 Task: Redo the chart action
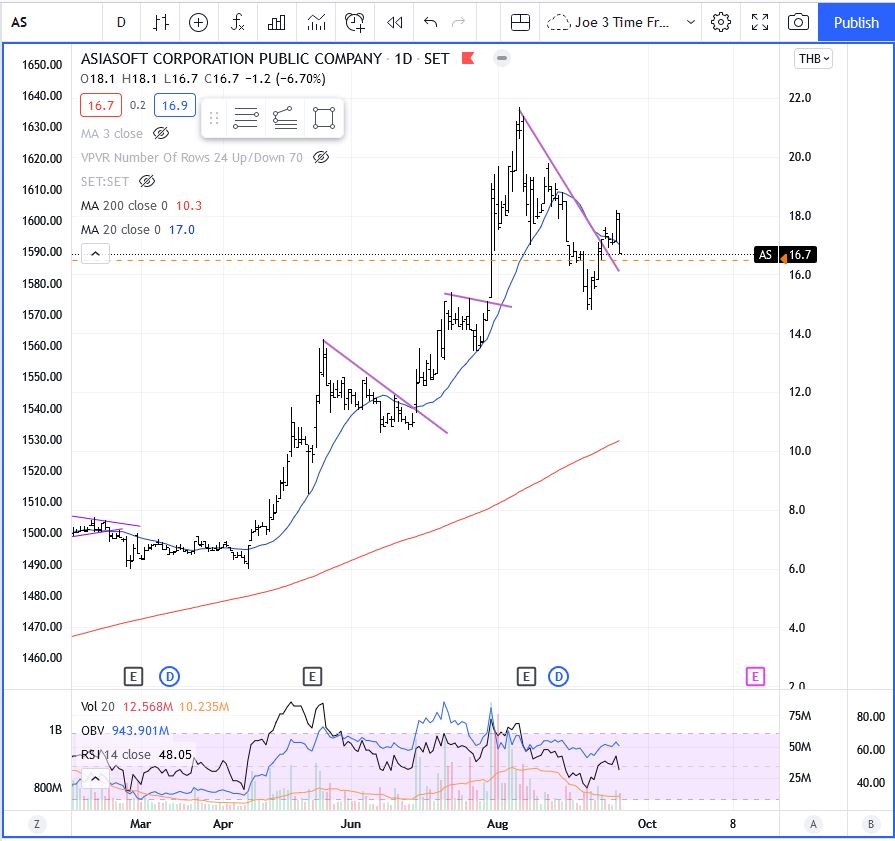(x=458, y=22)
